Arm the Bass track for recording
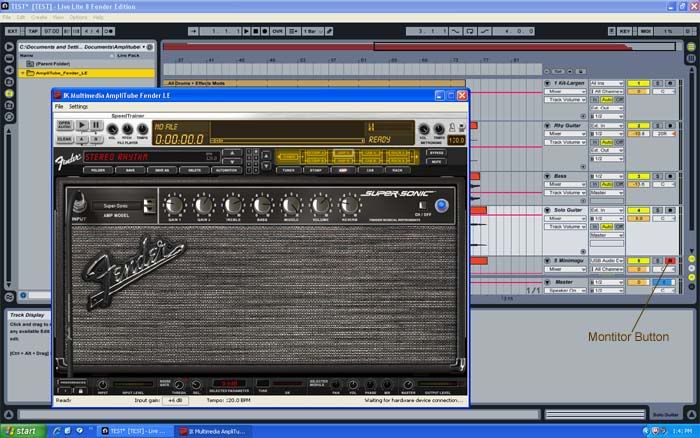 (670, 176)
